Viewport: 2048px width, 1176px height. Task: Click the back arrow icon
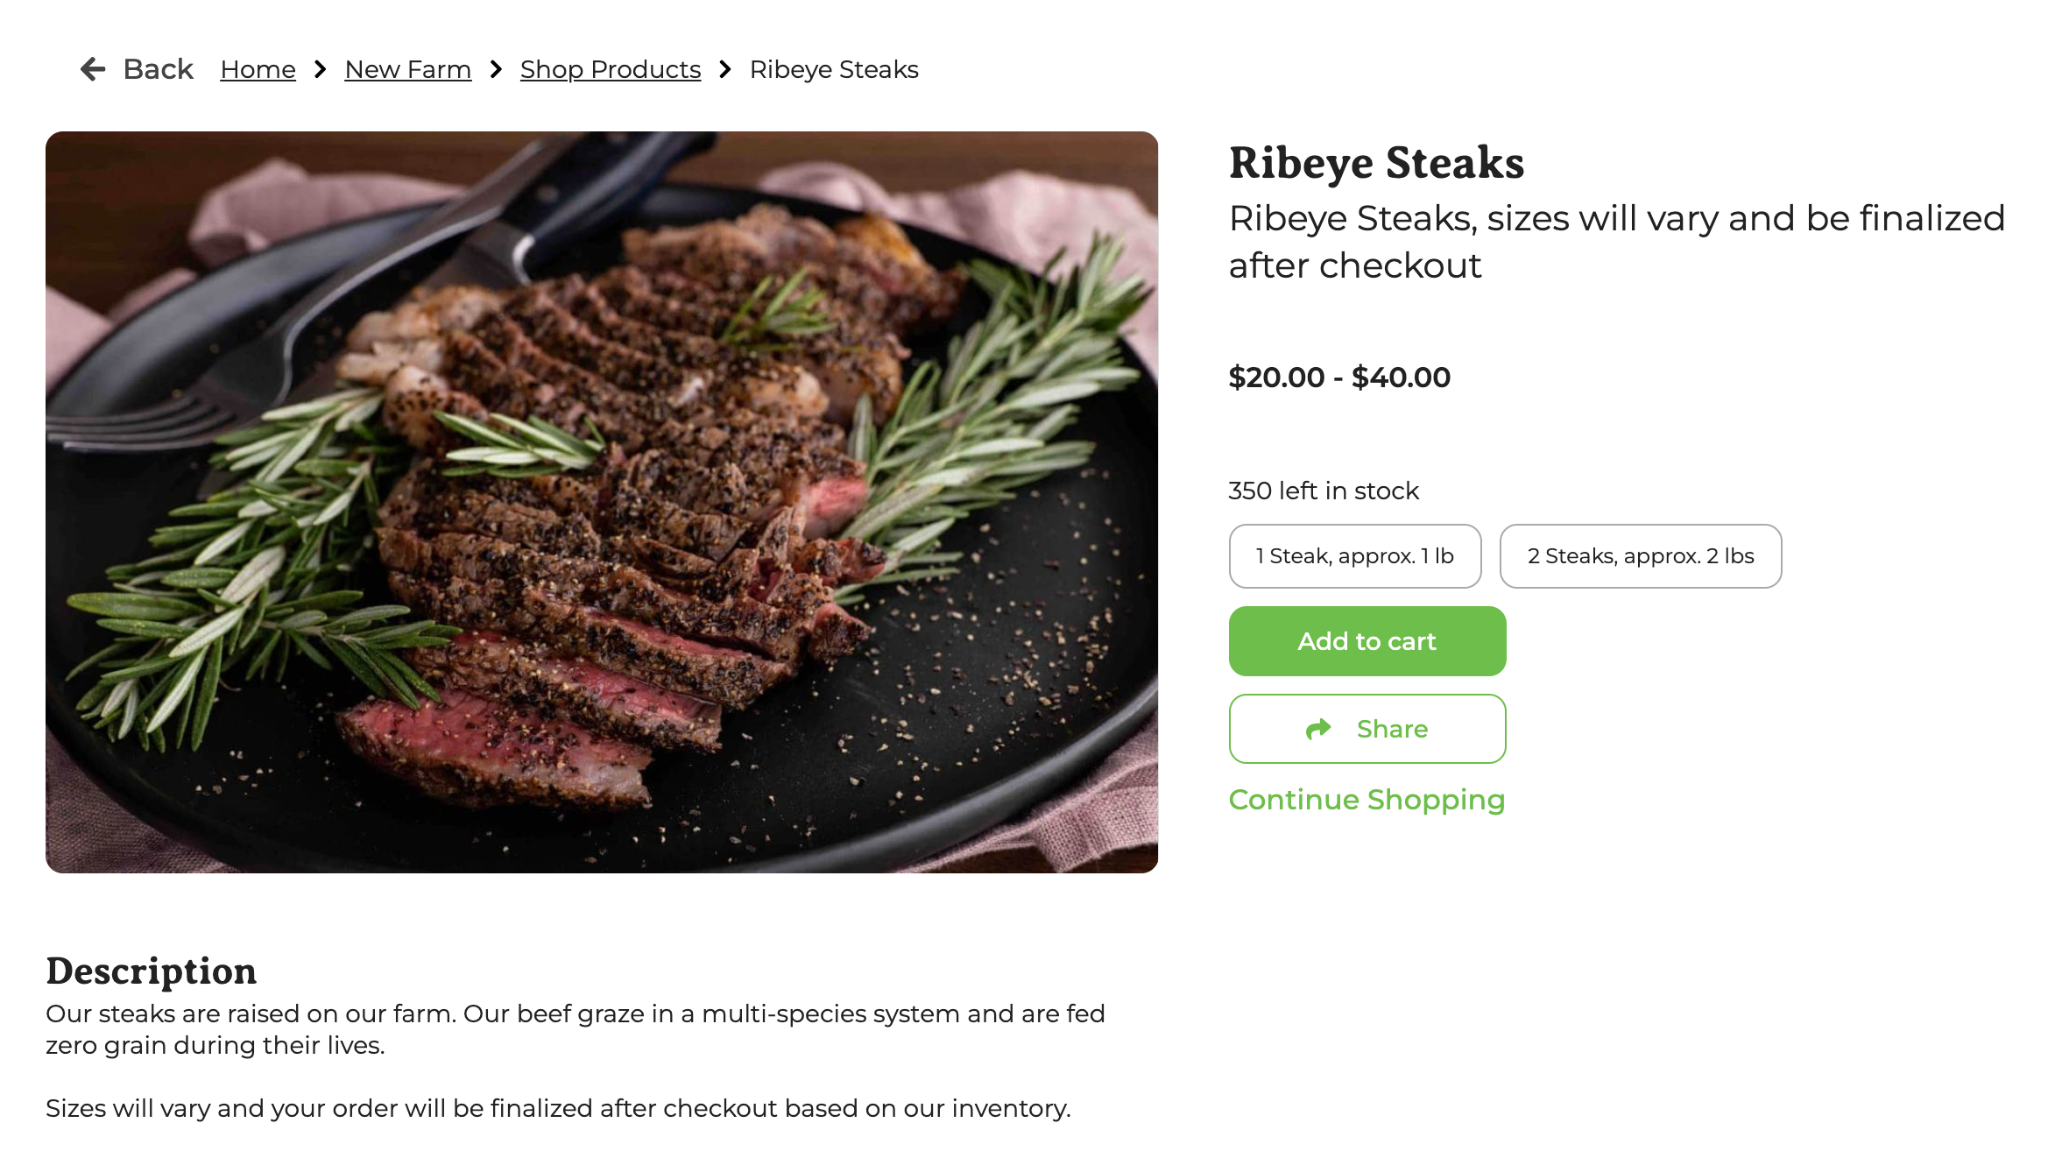pos(92,69)
